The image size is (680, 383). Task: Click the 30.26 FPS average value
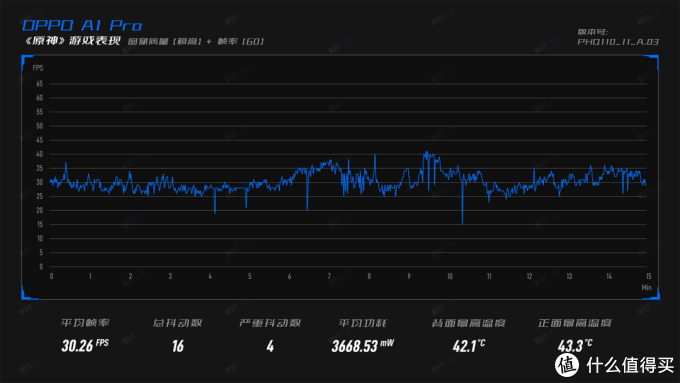click(x=85, y=346)
